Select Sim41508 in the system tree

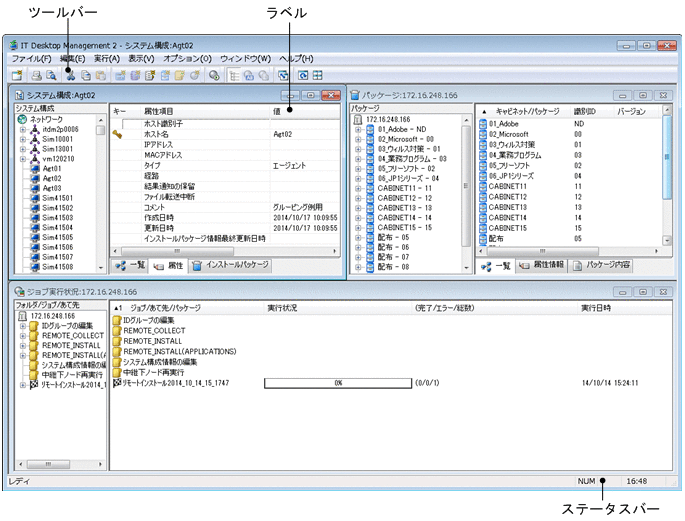(57, 267)
